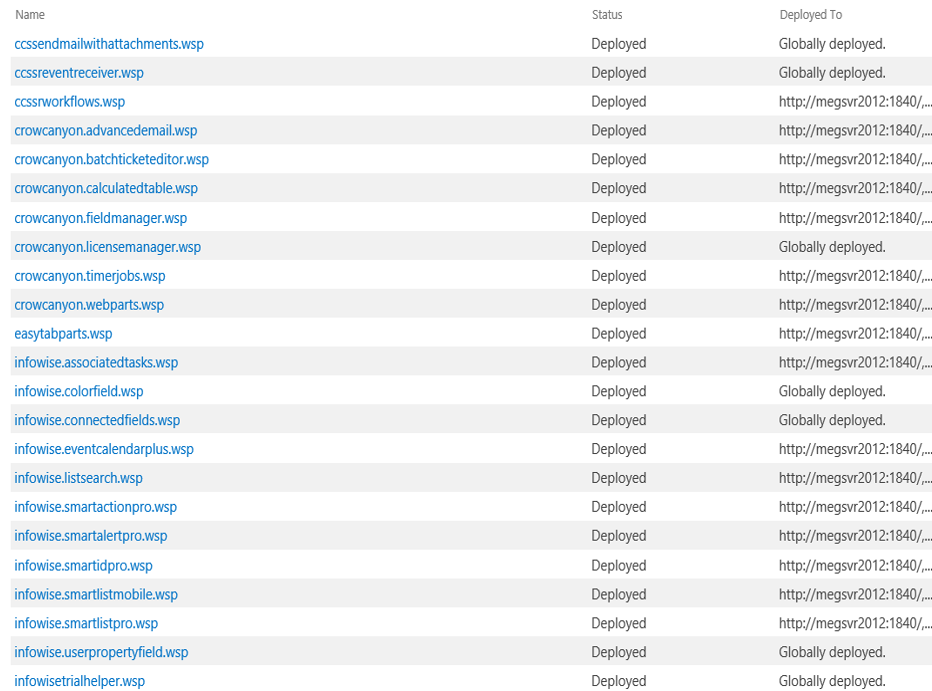Select crowcanyon.batchticketeditor.wsp link
This screenshot has height=691, width=932.
click(112, 159)
